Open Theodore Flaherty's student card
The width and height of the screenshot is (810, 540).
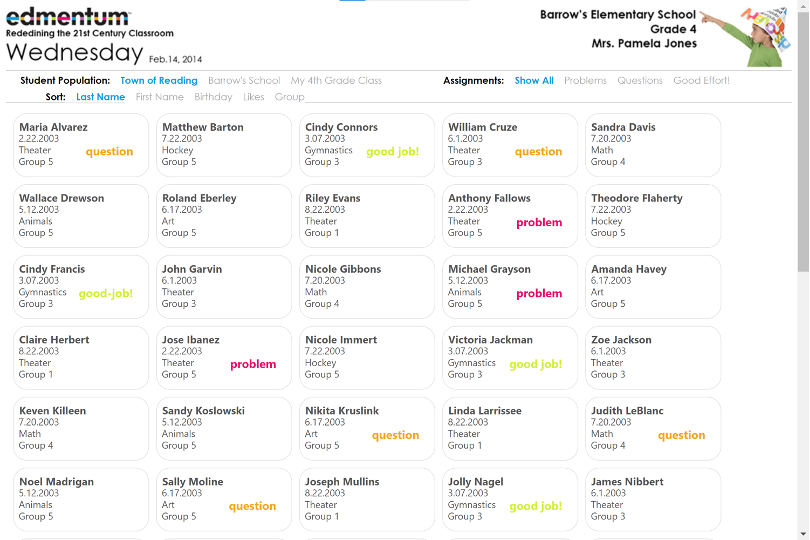point(653,215)
